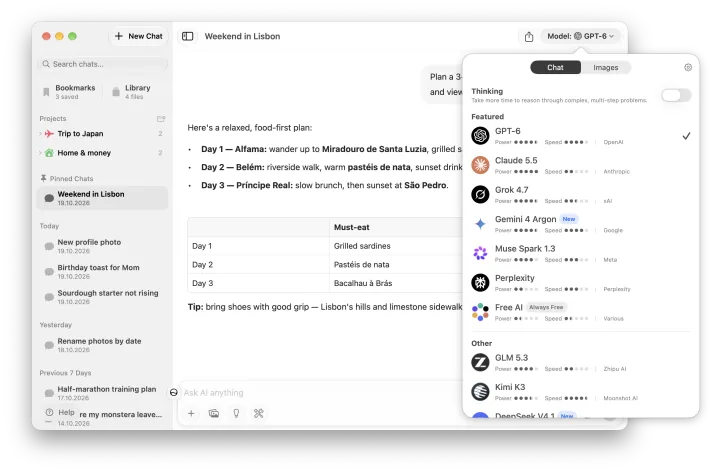
Task: Click the tools icon below input
Action: 259,413
